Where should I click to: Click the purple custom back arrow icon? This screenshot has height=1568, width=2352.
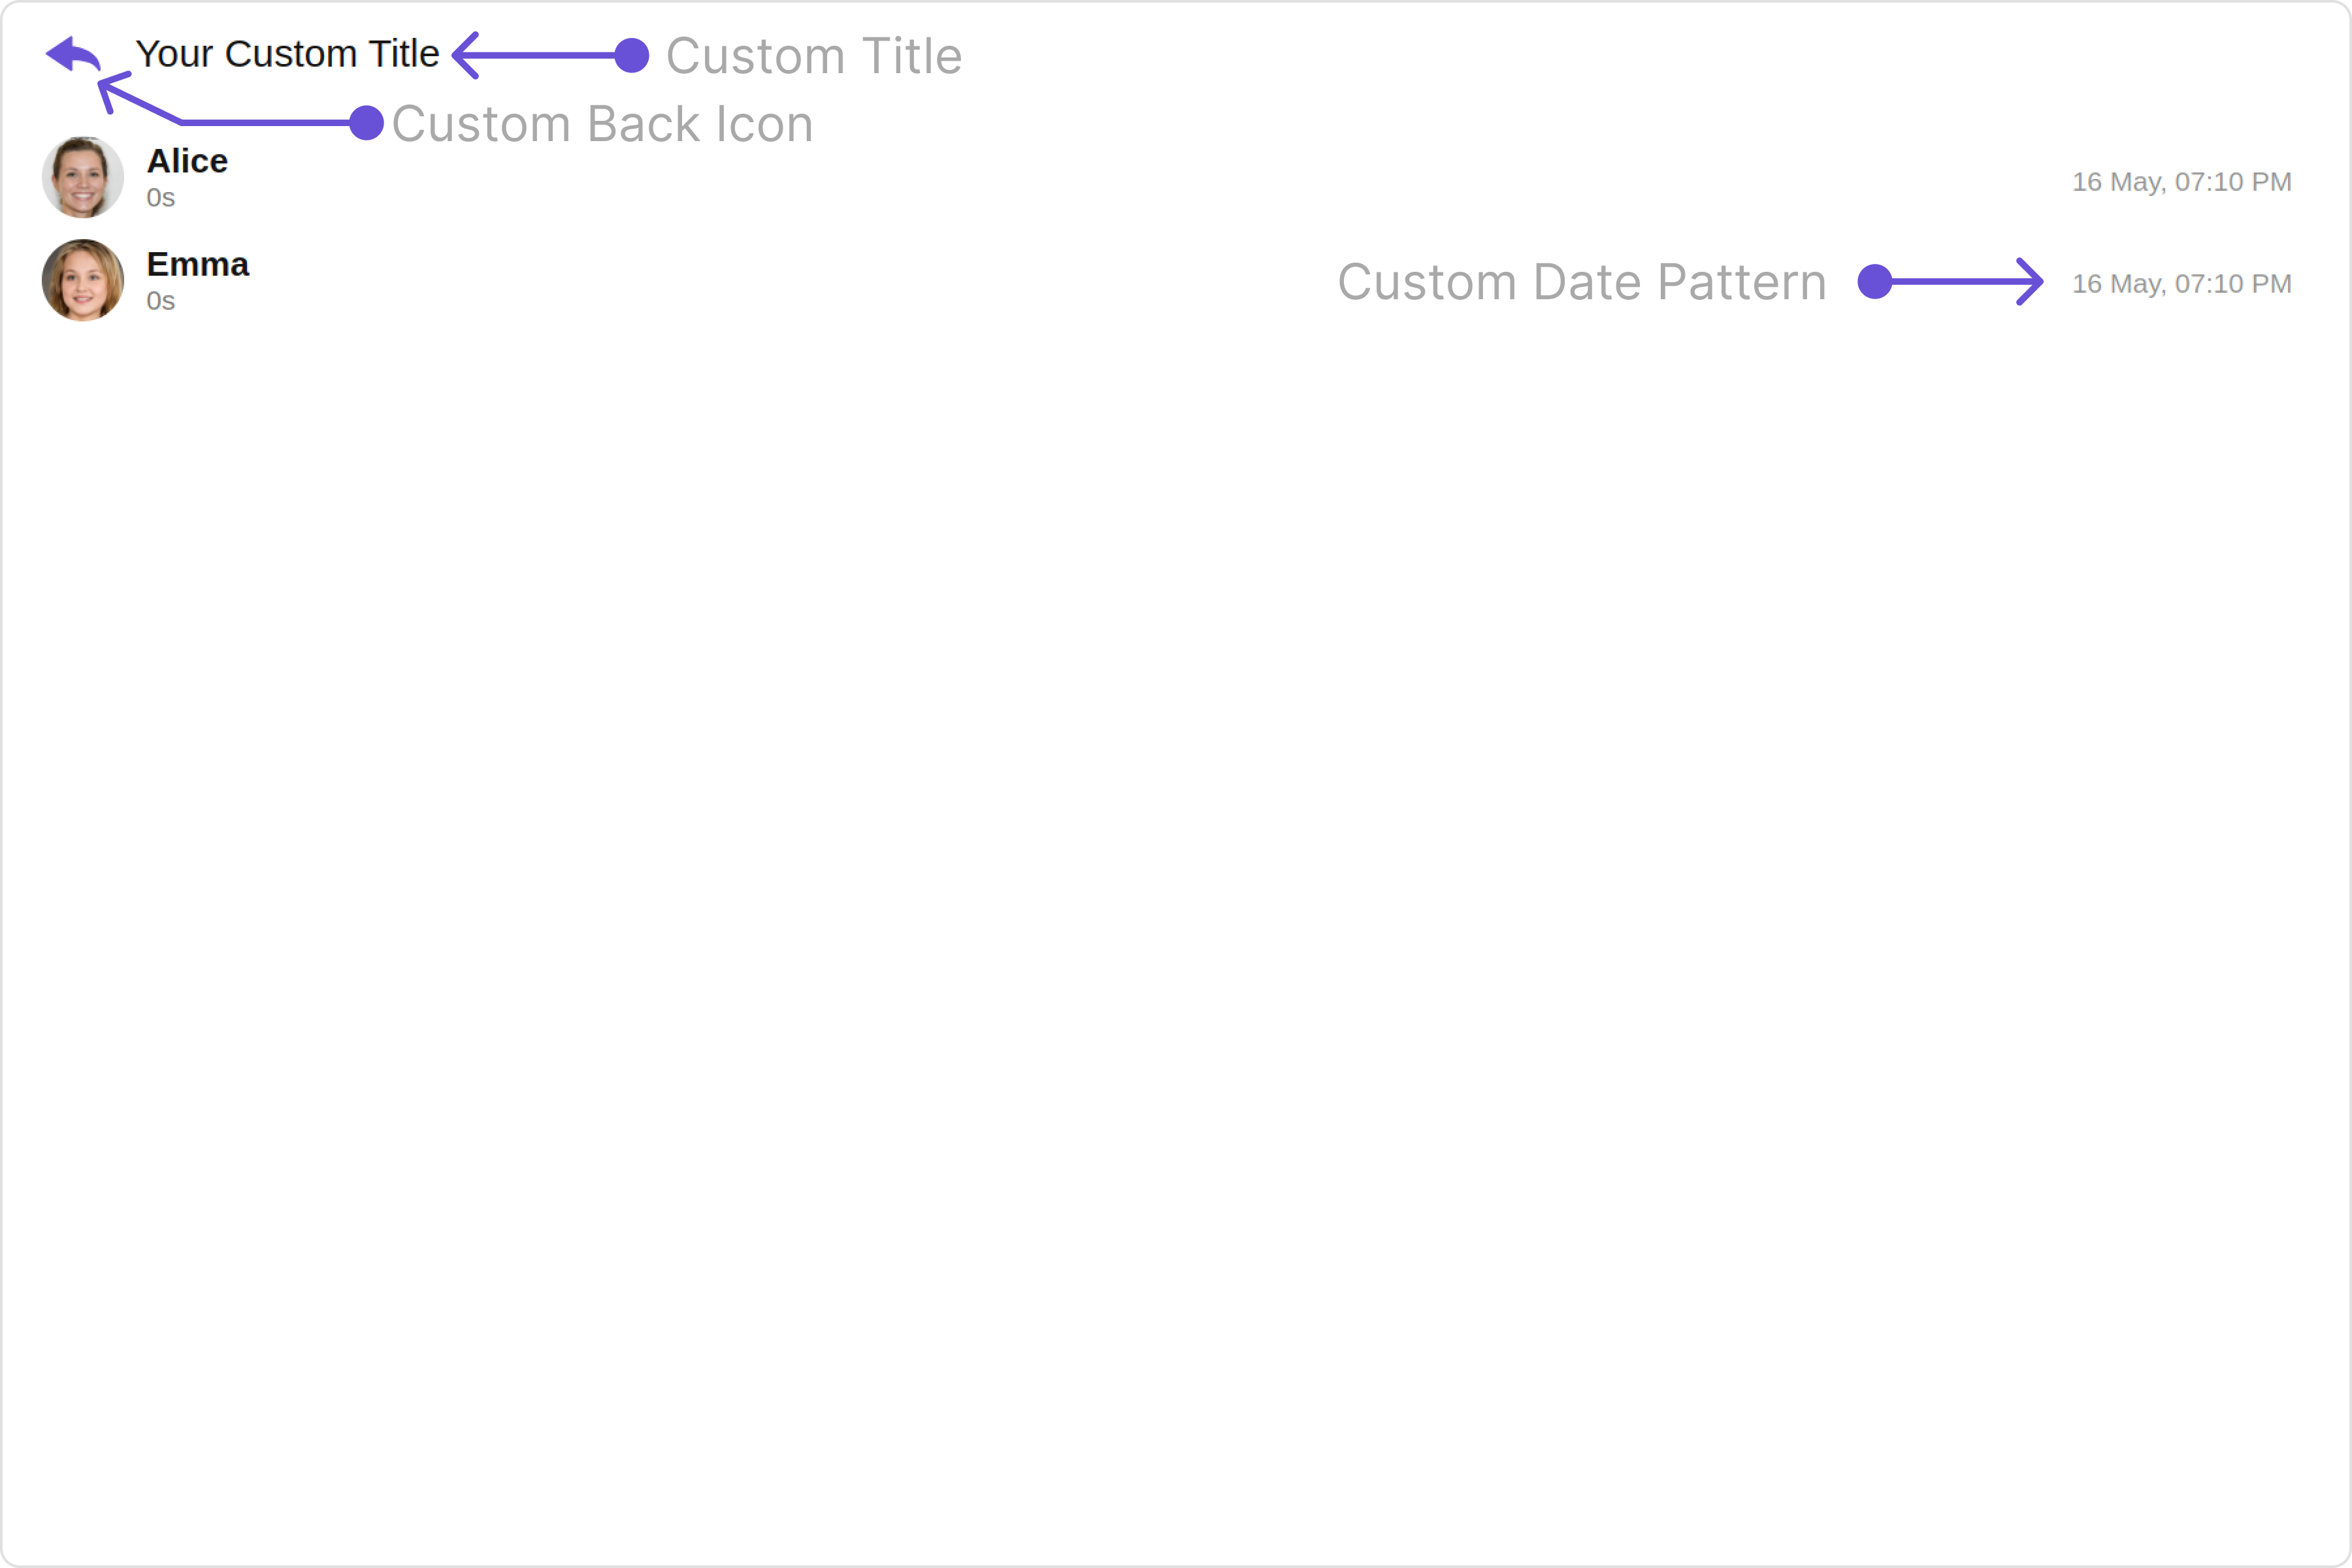73,54
